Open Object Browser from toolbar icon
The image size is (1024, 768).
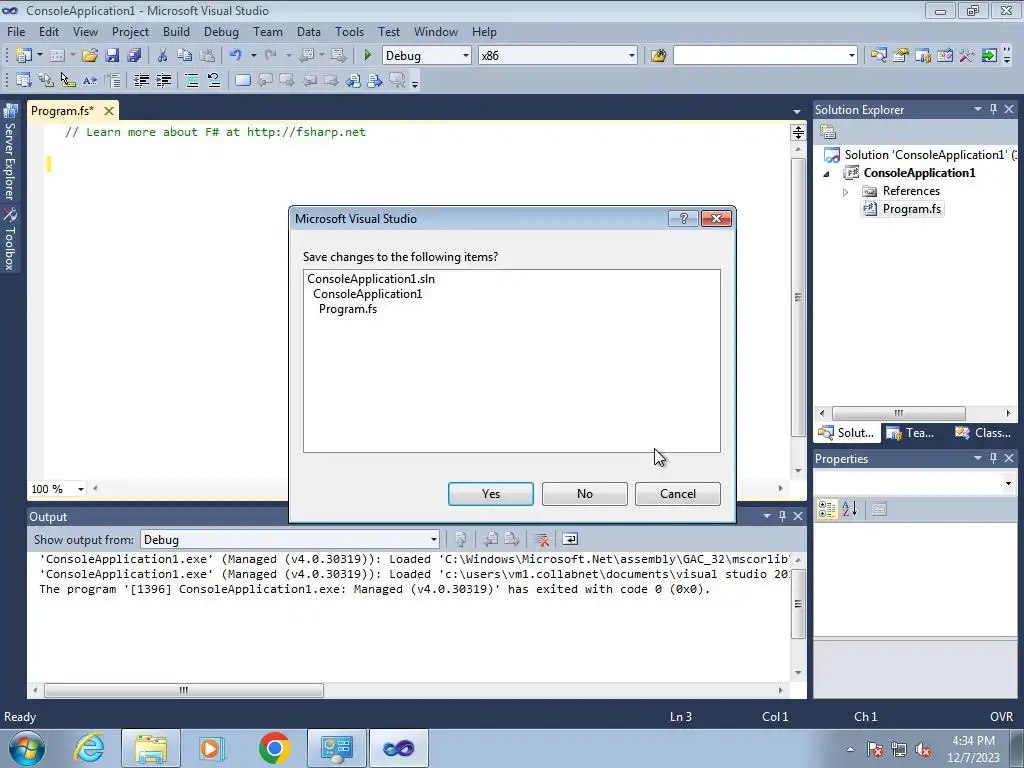(x=944, y=56)
